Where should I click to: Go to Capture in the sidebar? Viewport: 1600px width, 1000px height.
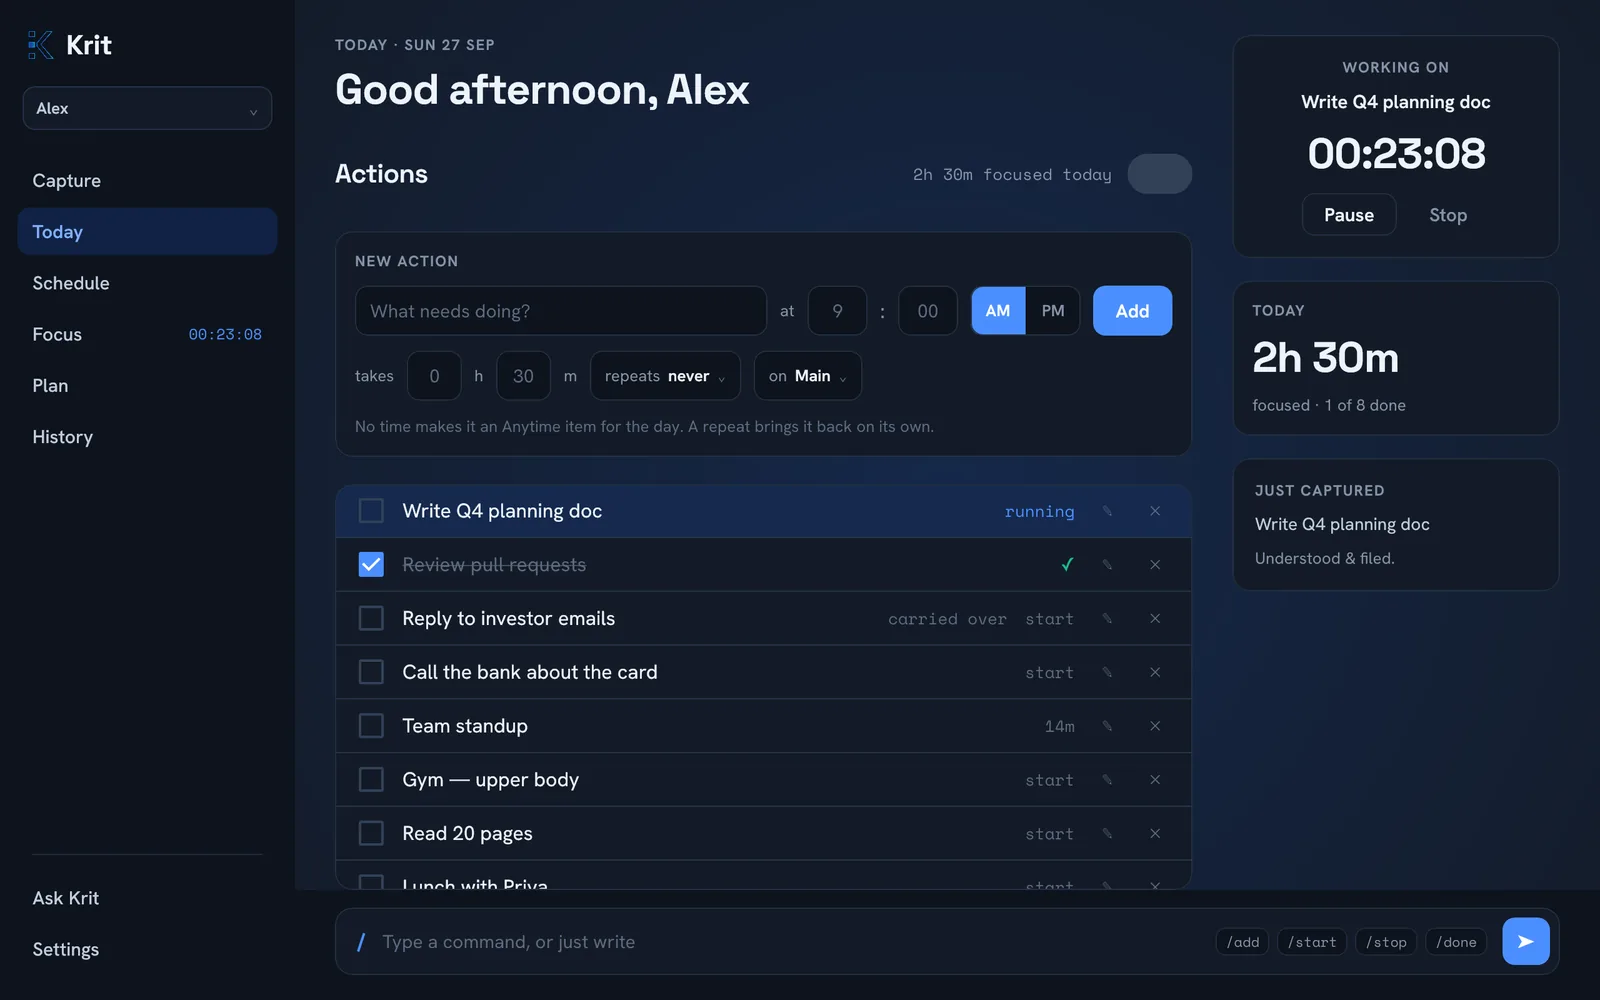147,180
